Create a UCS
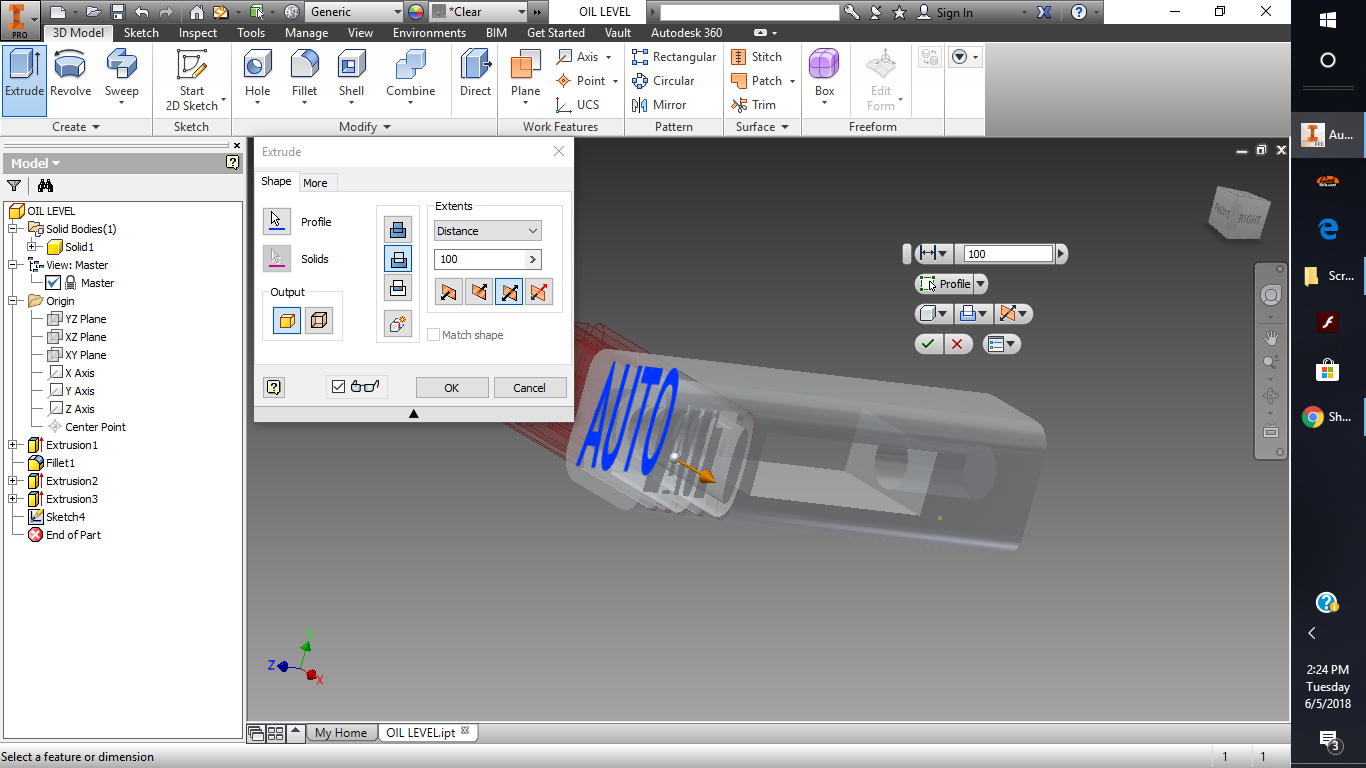 click(x=578, y=105)
